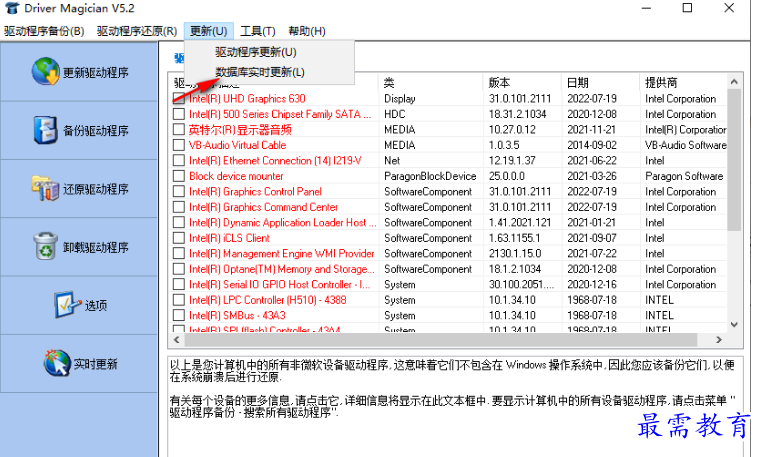Select the Intel(R) UHD Graphics 630 row
The height and width of the screenshot is (457, 759).
pos(449,99)
